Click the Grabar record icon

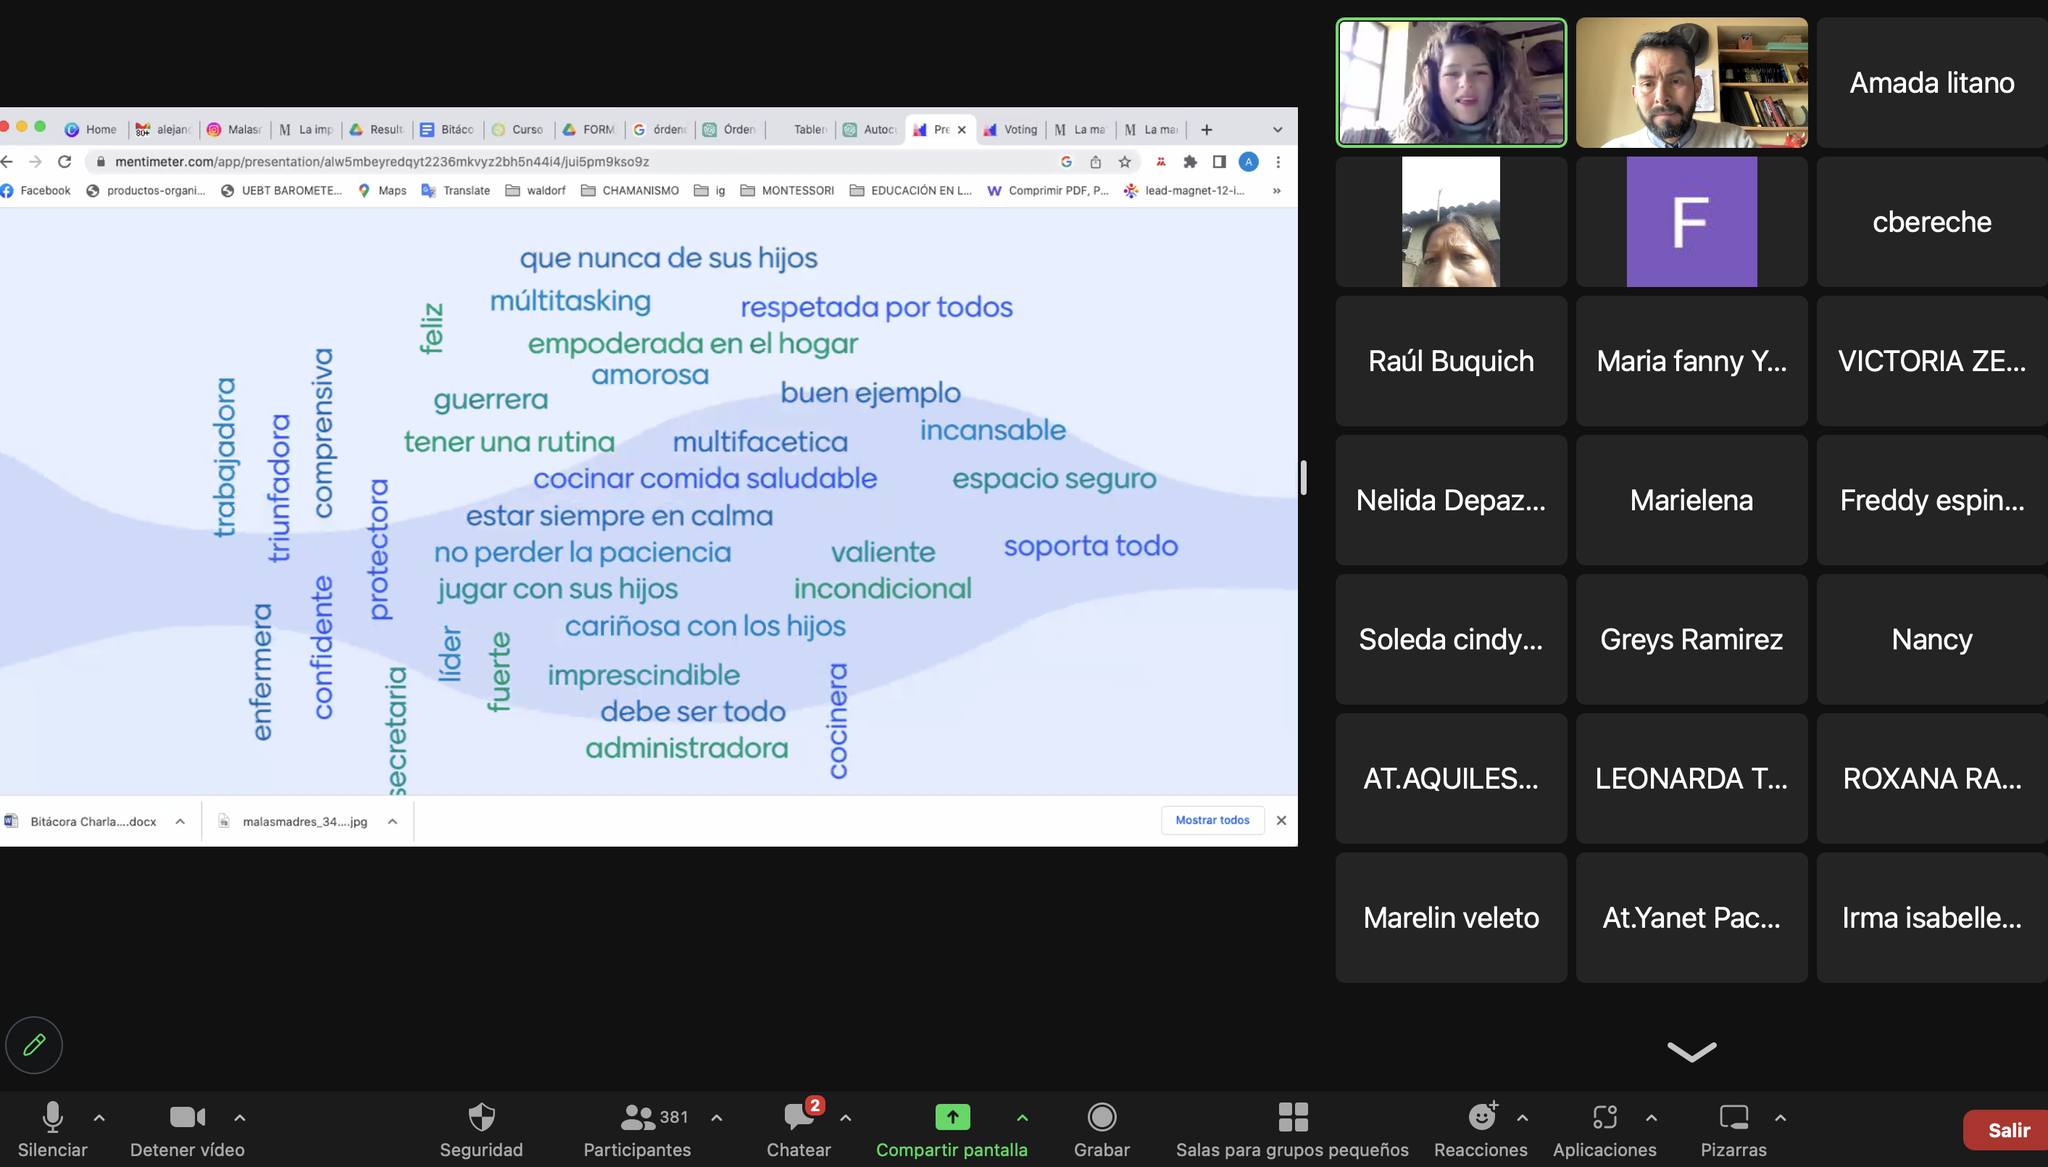(x=1101, y=1117)
